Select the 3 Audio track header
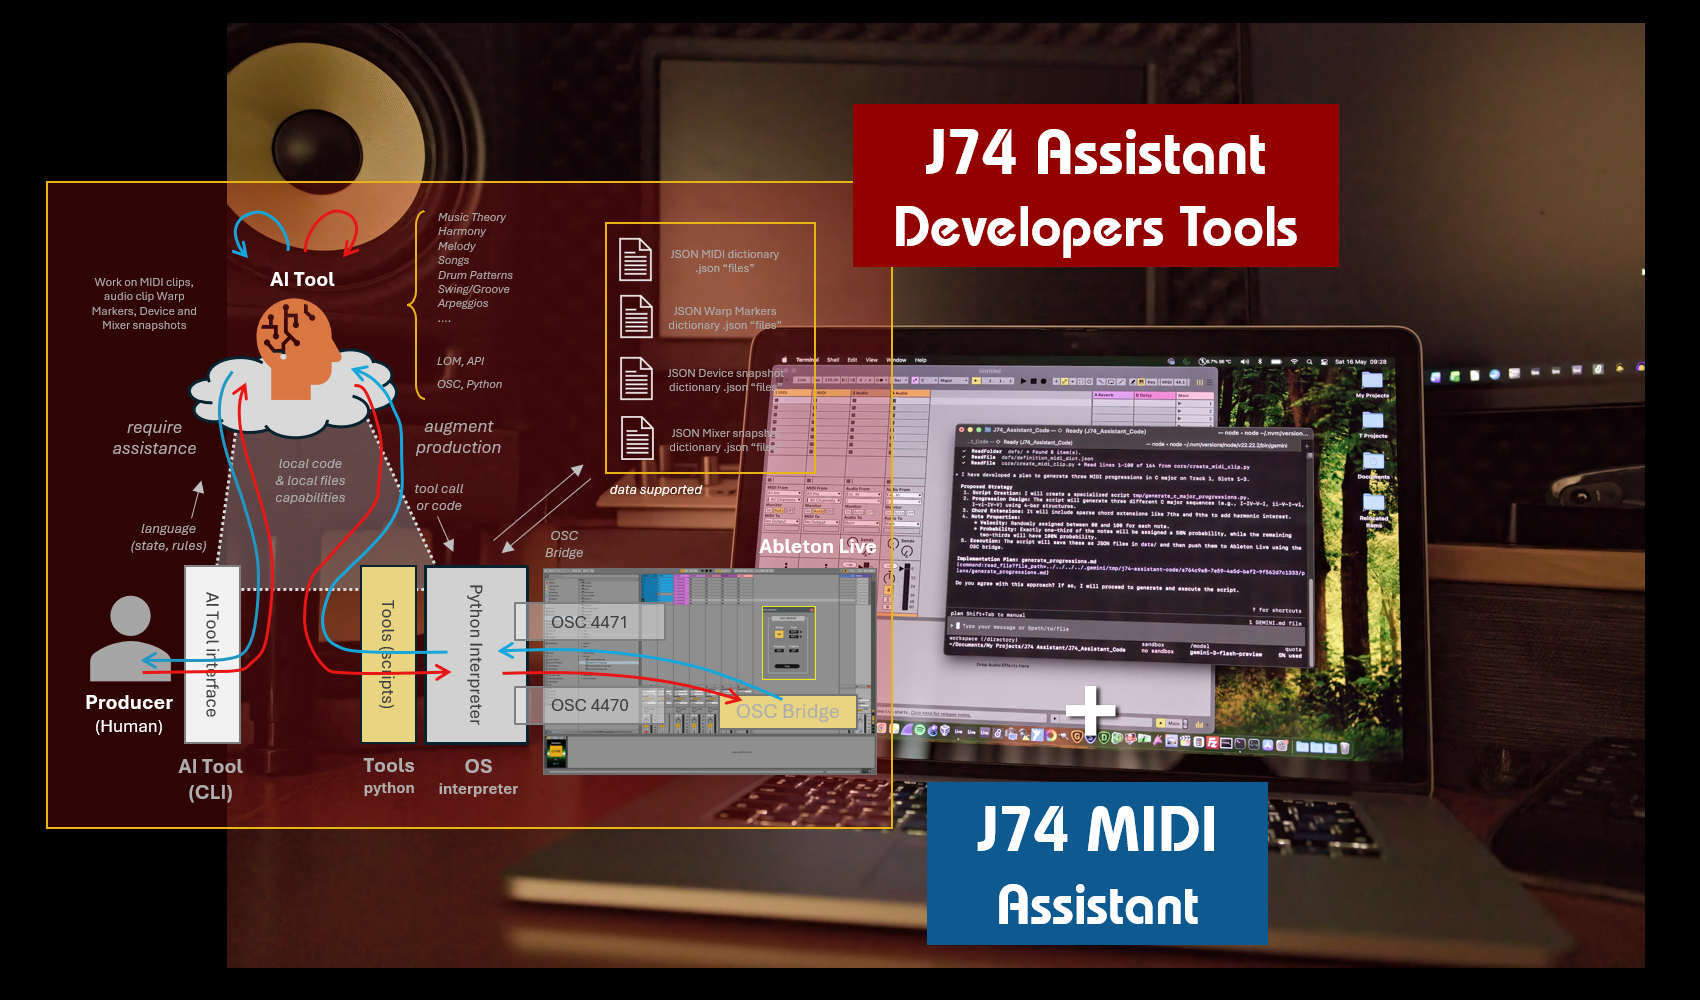Image resolution: width=1700 pixels, height=1000 pixels. tap(870, 393)
